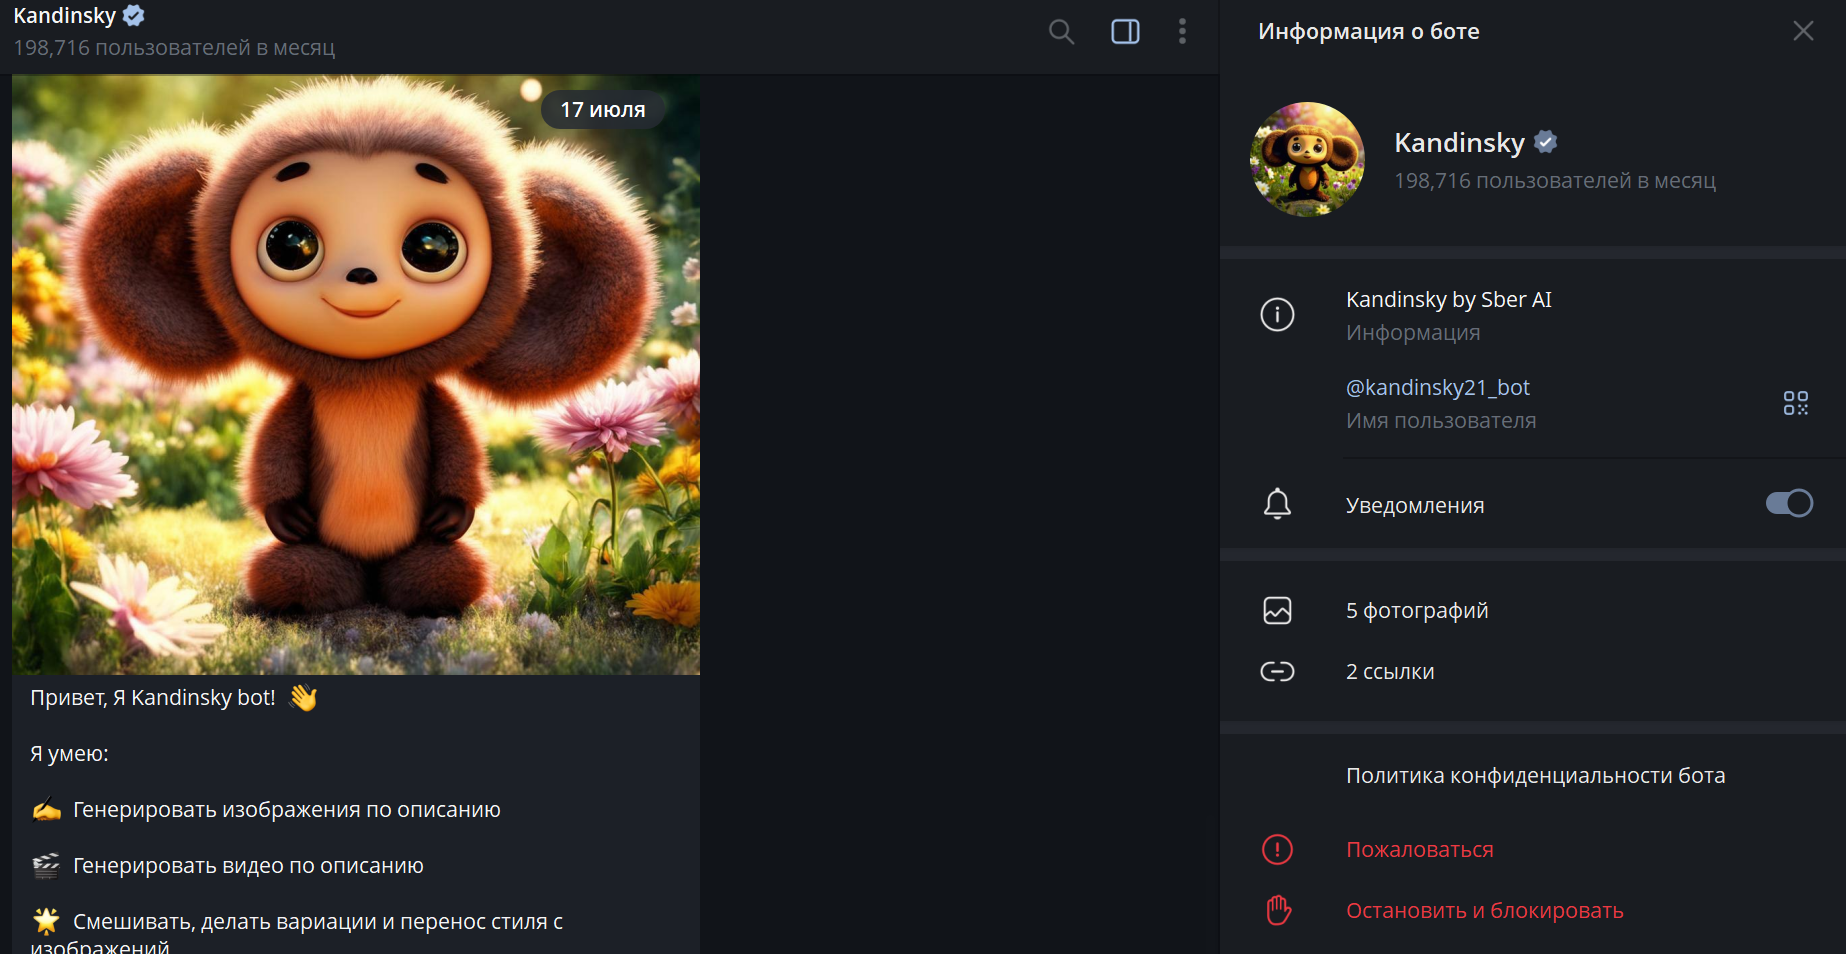Open the three-dot chat options menu
This screenshot has height=954, width=1846.
click(x=1182, y=32)
